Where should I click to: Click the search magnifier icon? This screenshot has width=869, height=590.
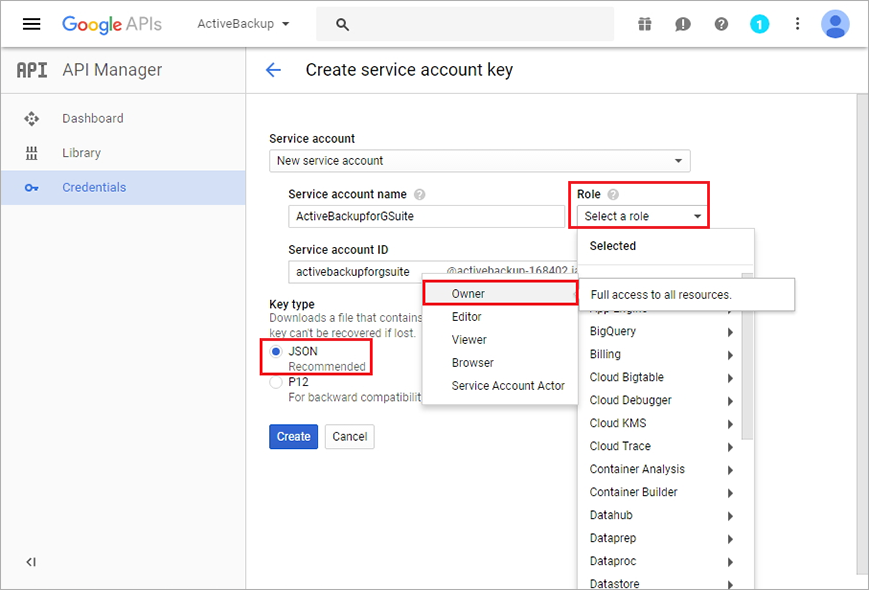point(343,24)
